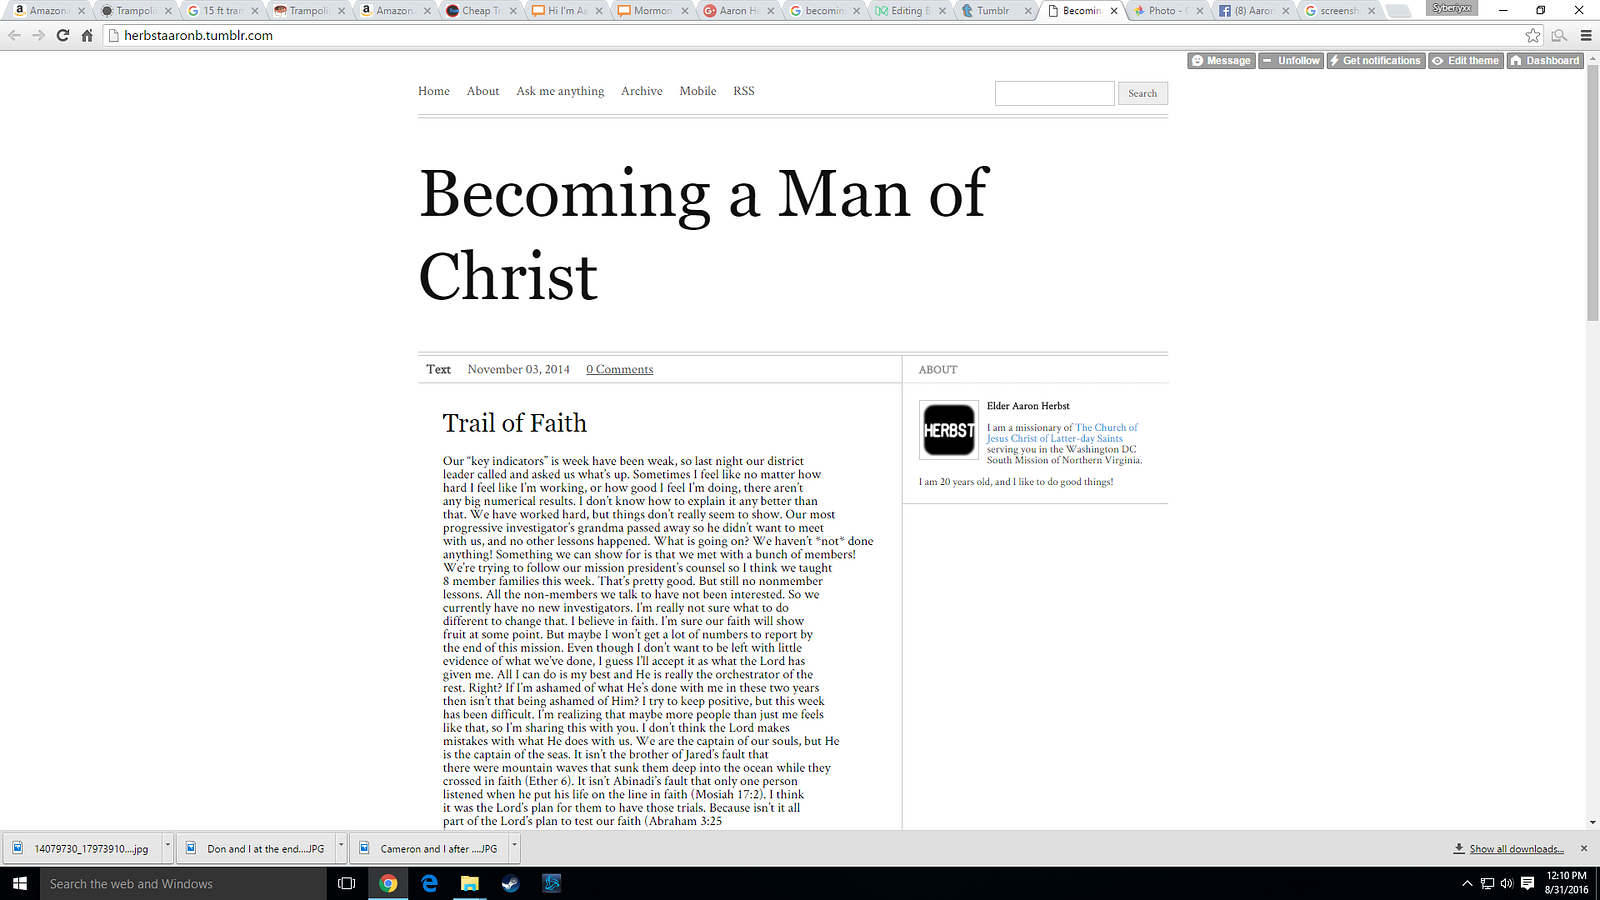
Task: Click 'Show all downloads' link
Action: coord(1516,849)
